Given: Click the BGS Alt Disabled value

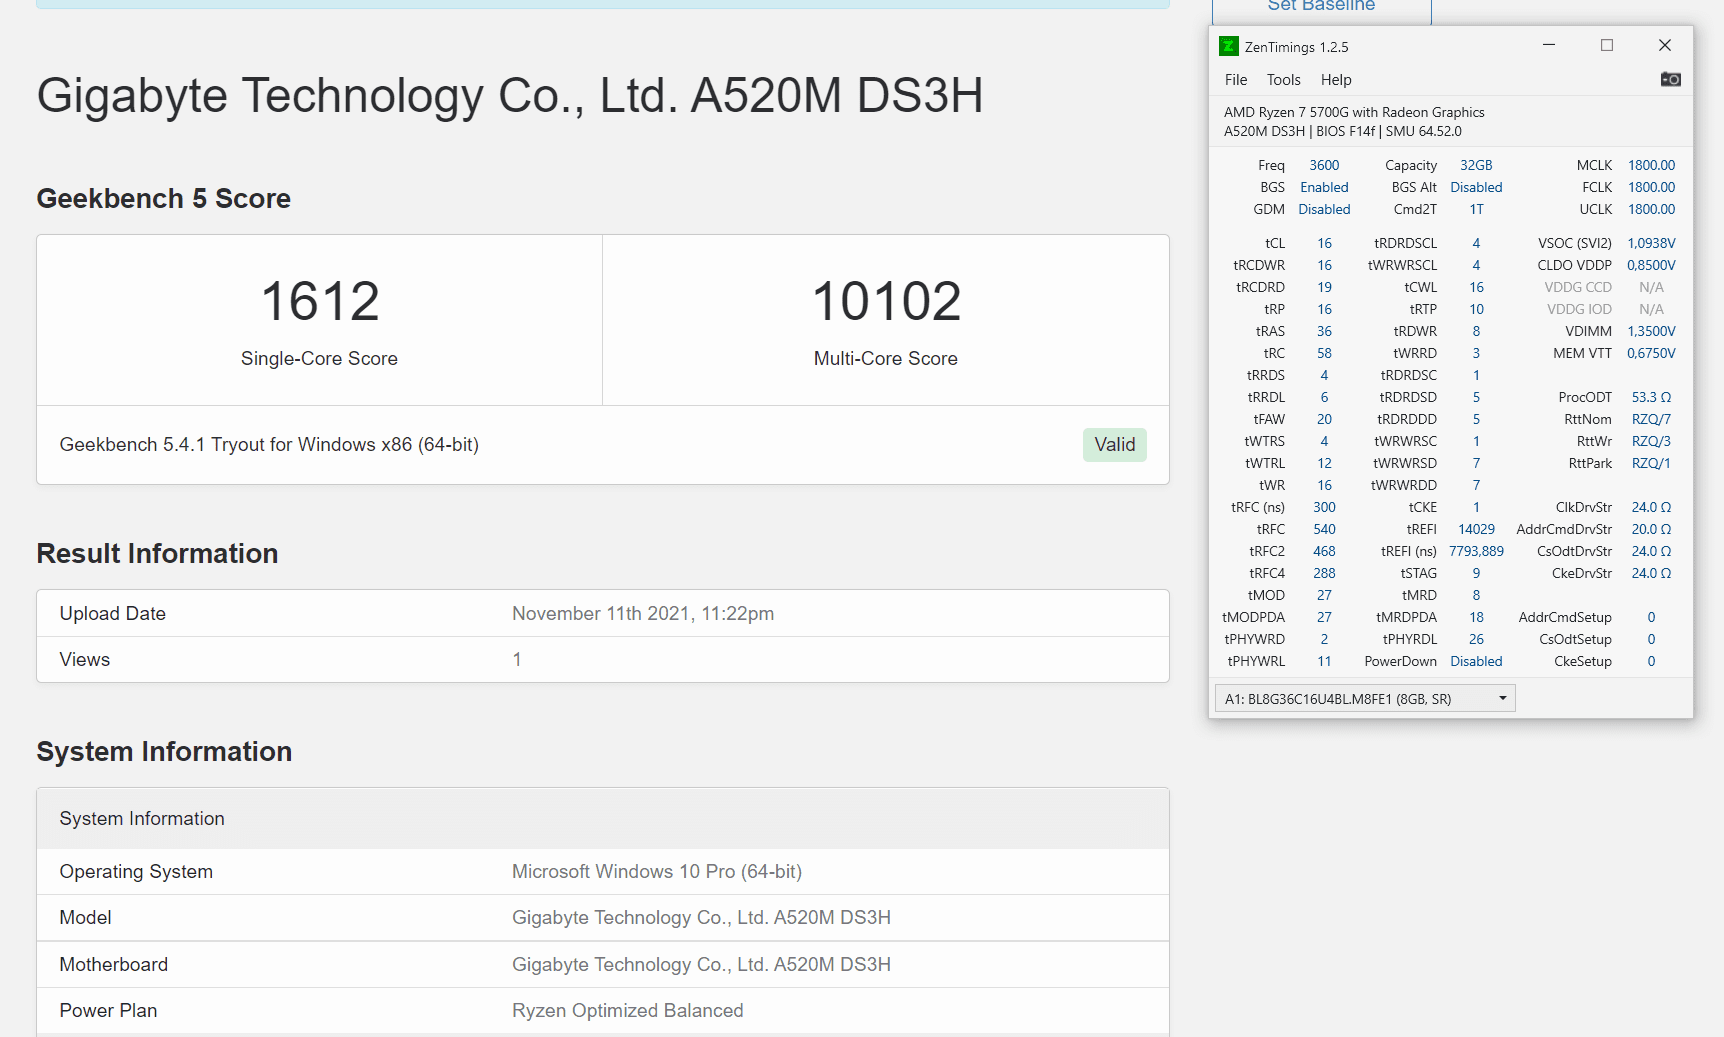Looking at the screenshot, I should tap(1476, 187).
